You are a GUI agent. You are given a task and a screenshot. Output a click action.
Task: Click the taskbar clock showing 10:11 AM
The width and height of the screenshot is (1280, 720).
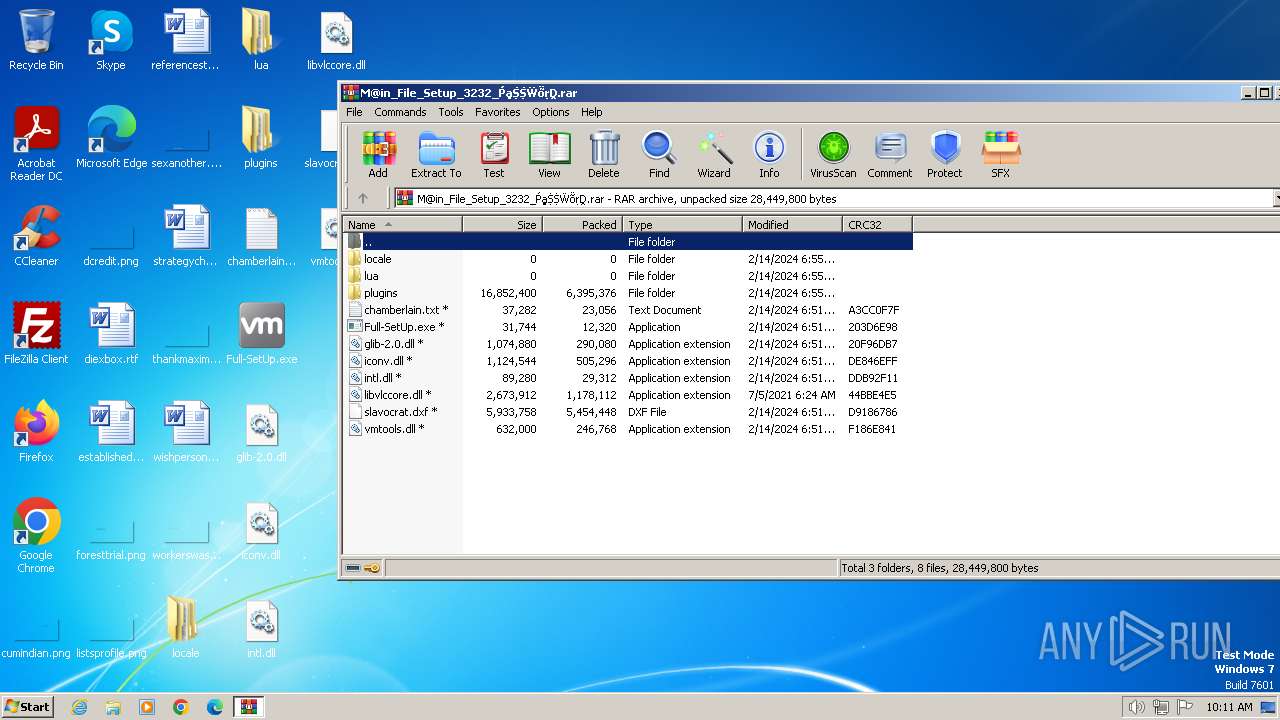click(x=1229, y=707)
